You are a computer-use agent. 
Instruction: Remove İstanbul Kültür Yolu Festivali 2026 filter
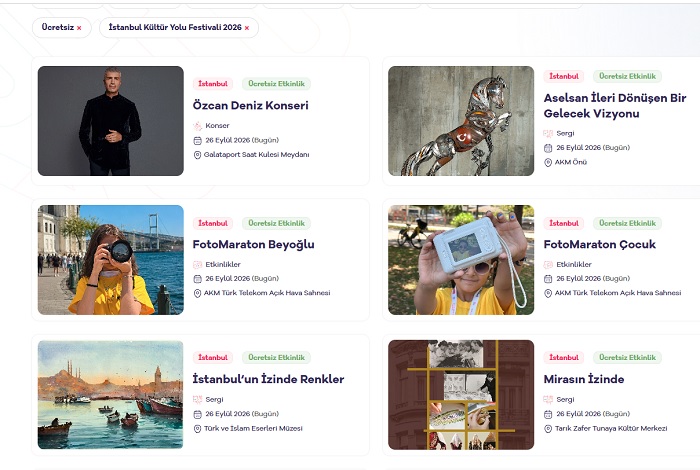click(x=246, y=28)
